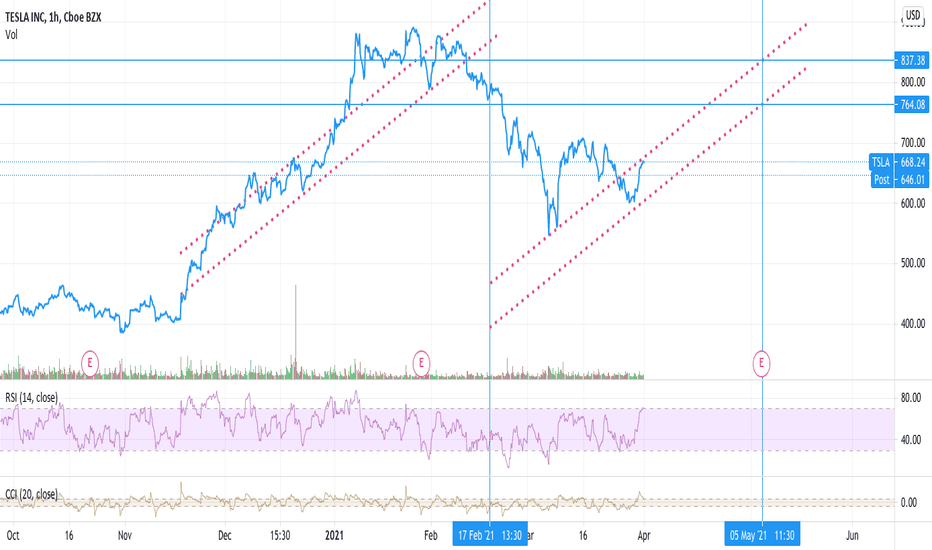
Task: Click the Vol indicator label
Action: [x=11, y=34]
